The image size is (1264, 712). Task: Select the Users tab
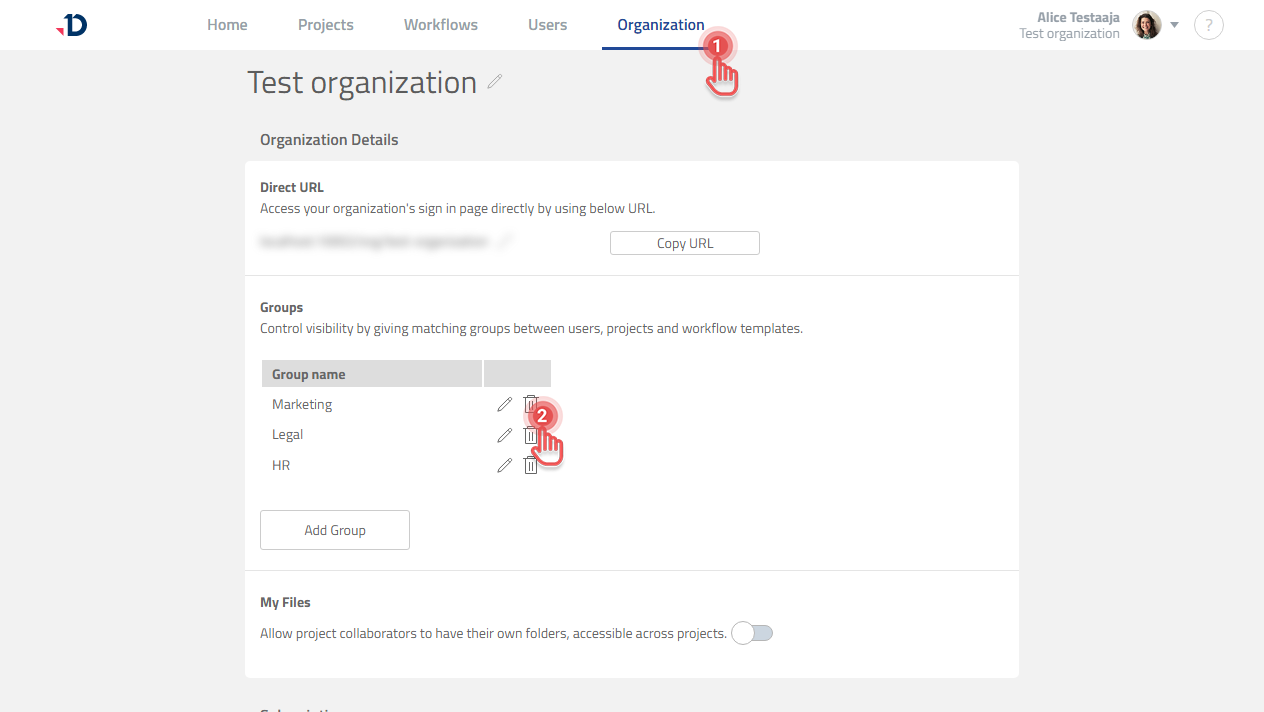(x=547, y=24)
